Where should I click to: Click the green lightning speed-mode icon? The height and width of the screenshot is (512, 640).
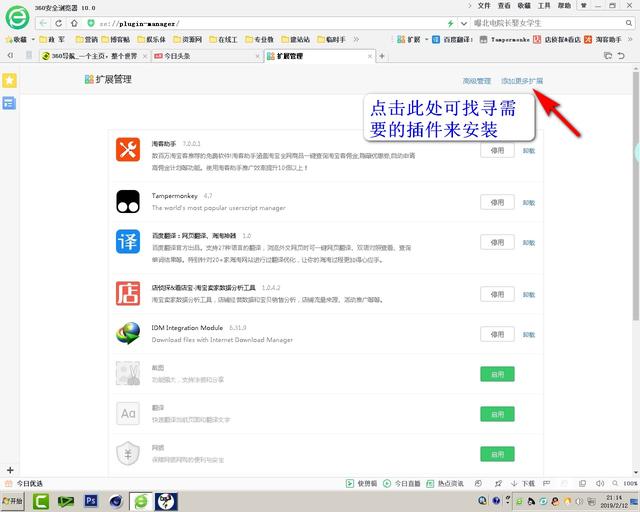pyautogui.click(x=450, y=24)
